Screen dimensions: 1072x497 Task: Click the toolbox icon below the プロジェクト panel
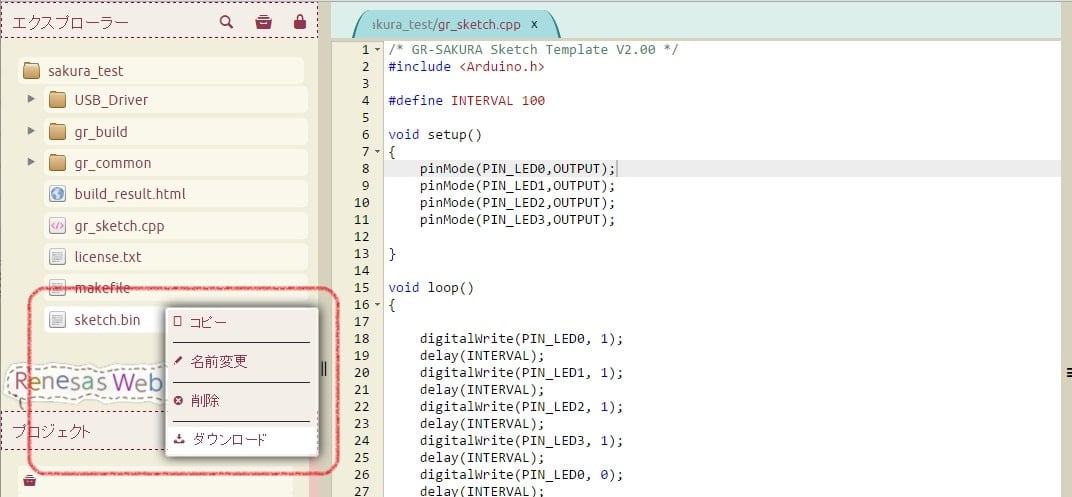[x=30, y=481]
